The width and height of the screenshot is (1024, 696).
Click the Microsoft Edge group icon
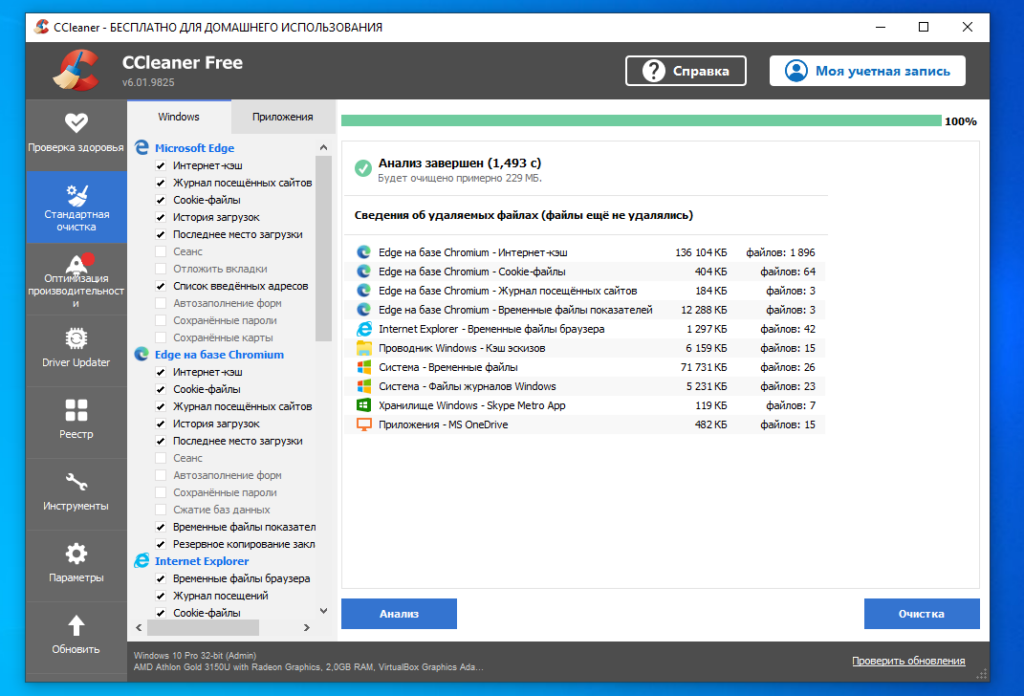(x=142, y=148)
